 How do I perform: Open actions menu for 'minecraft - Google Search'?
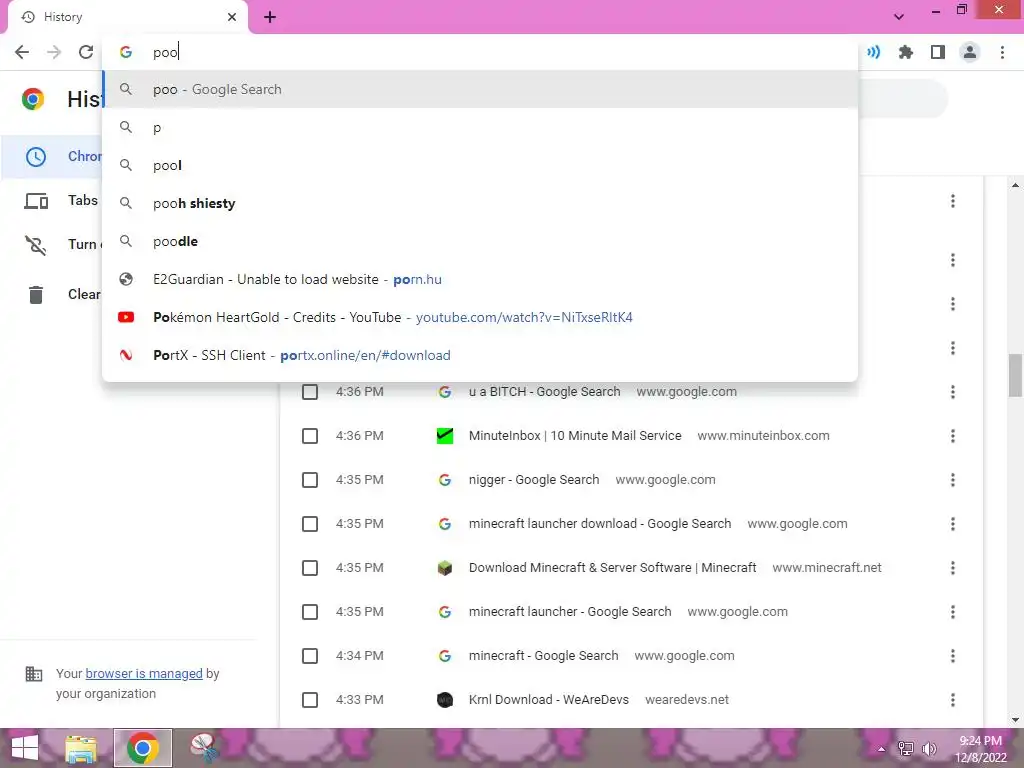pyautogui.click(x=953, y=656)
